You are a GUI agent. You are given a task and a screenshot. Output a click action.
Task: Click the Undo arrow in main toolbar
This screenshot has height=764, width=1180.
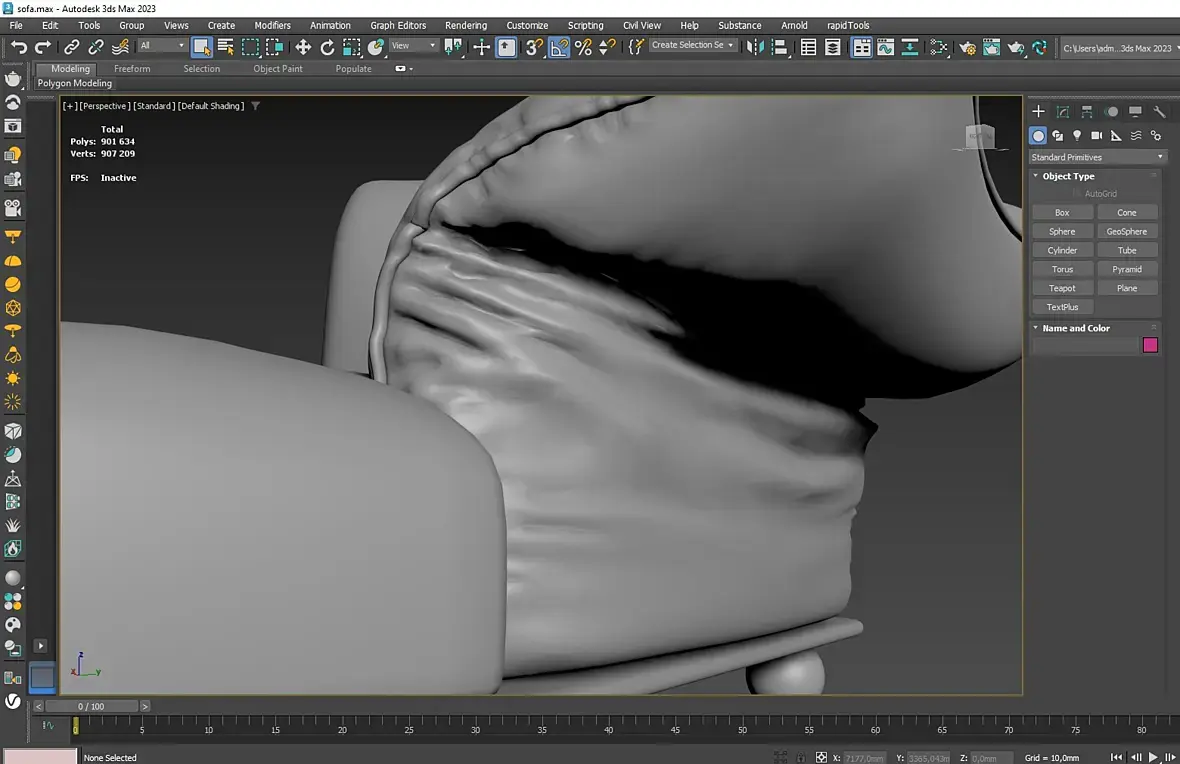18,46
